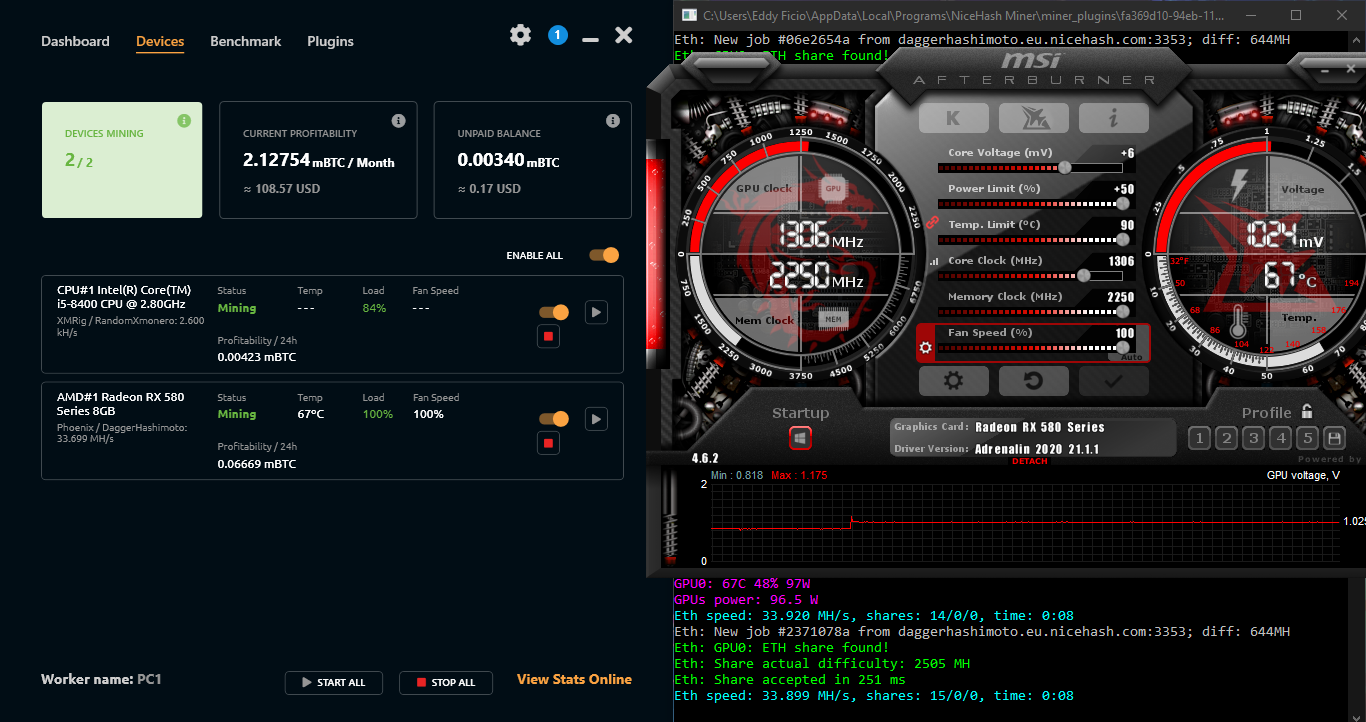Screen dimensions: 1366x722
Task: Switch to the Benchmark tab
Action: click(245, 41)
